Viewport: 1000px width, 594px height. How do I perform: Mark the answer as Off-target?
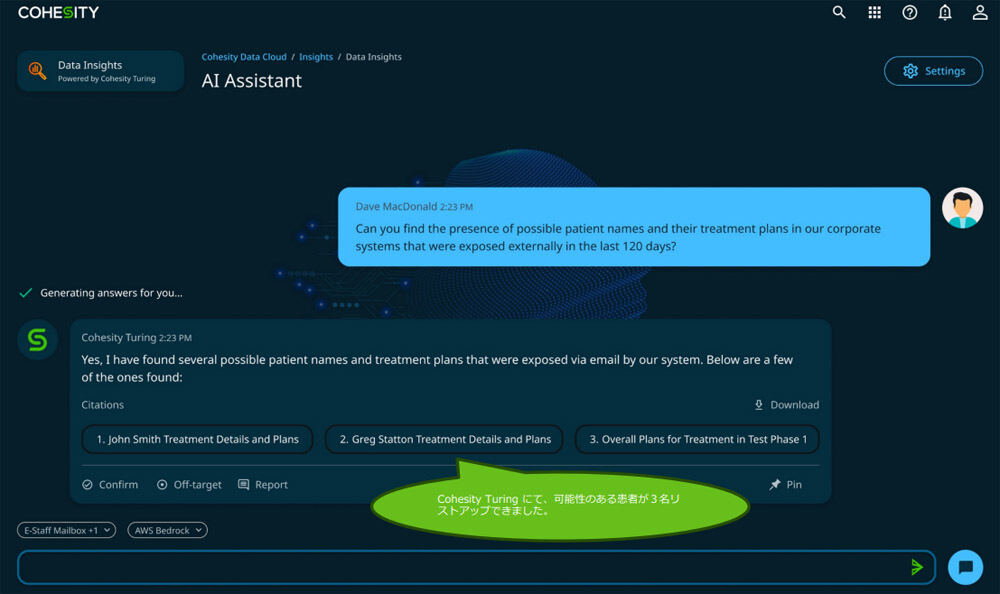point(189,484)
